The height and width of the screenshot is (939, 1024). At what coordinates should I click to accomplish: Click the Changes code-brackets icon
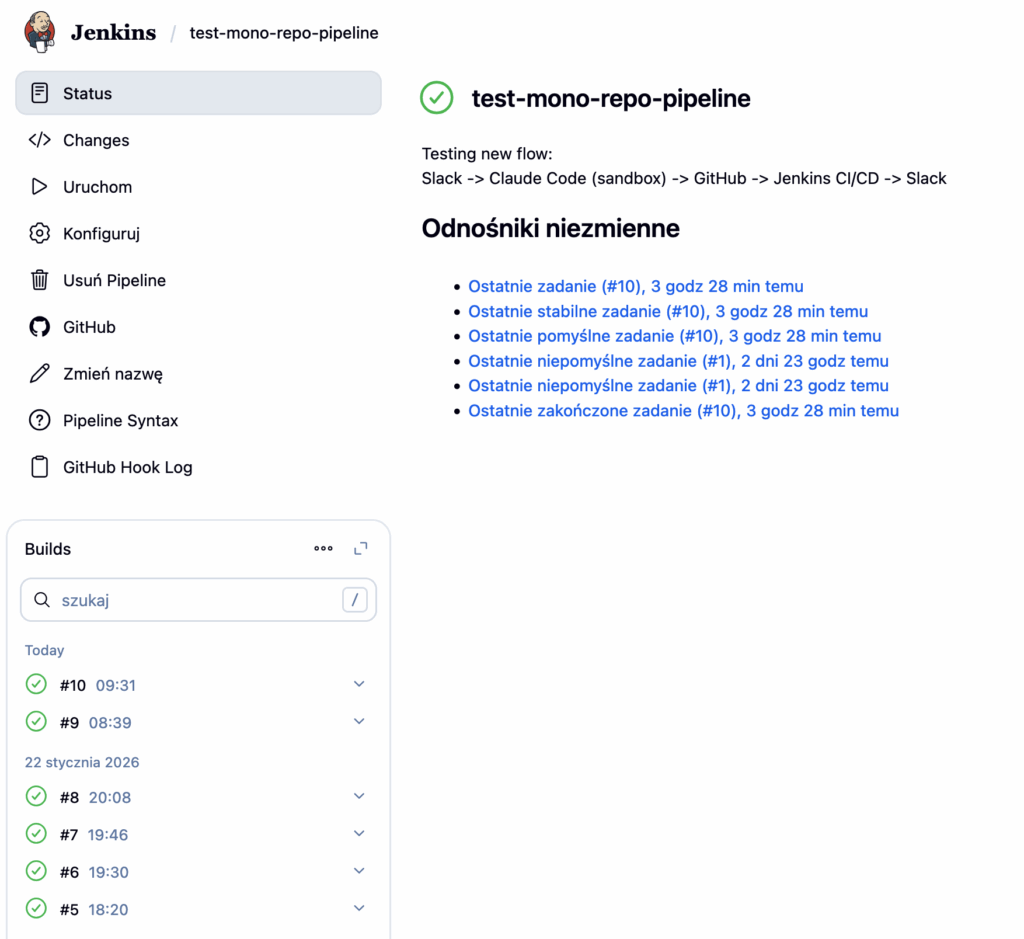pos(39,140)
